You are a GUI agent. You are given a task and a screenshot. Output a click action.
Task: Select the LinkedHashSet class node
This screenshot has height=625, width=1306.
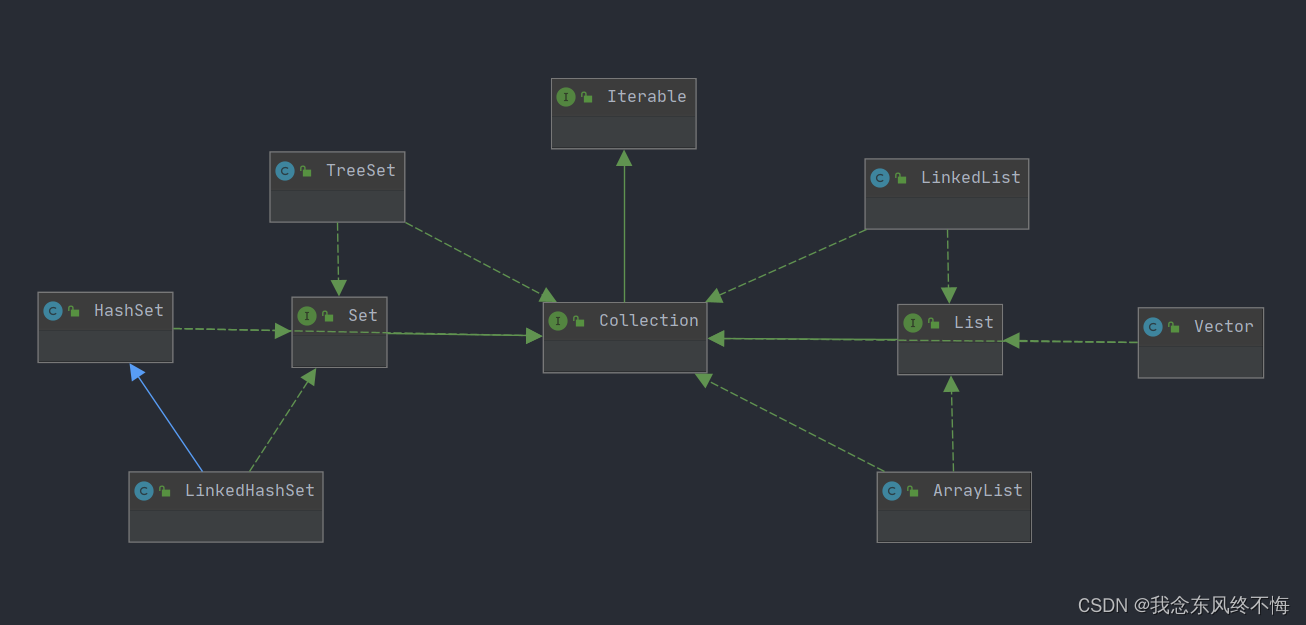point(226,505)
